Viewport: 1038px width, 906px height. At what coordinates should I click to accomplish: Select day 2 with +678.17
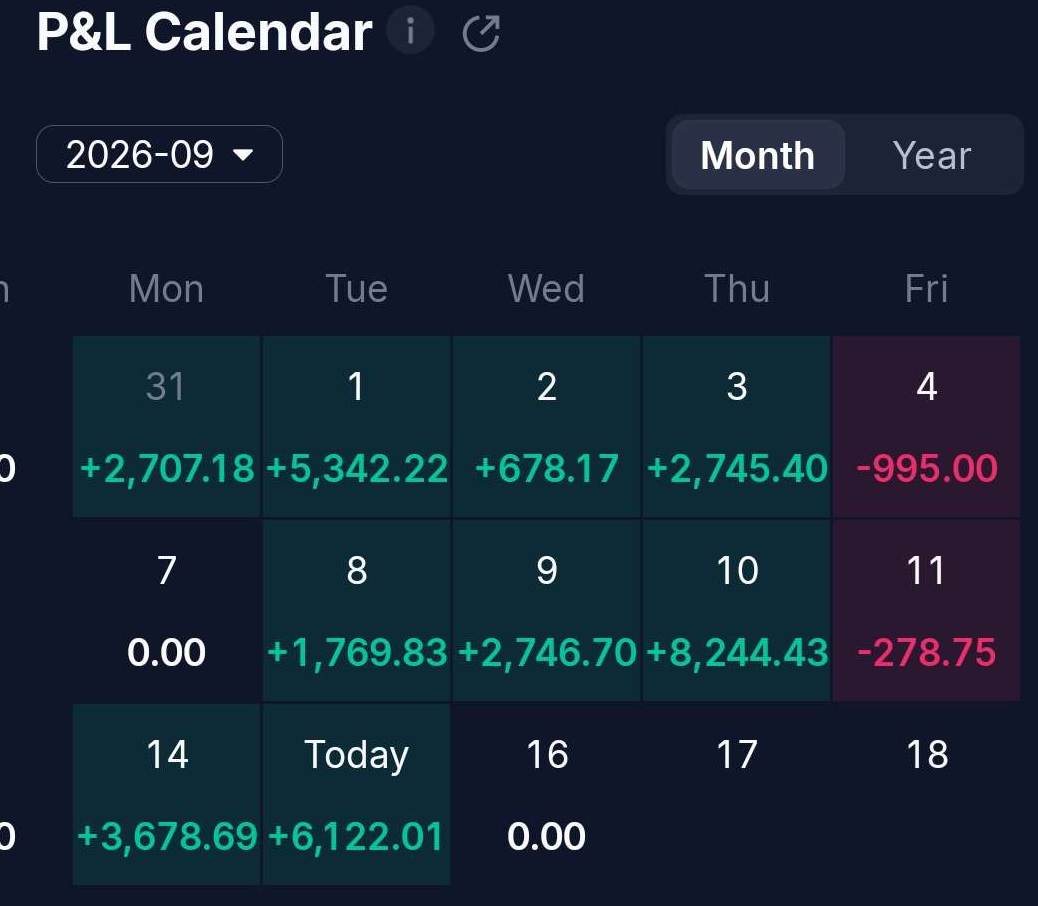click(x=546, y=426)
